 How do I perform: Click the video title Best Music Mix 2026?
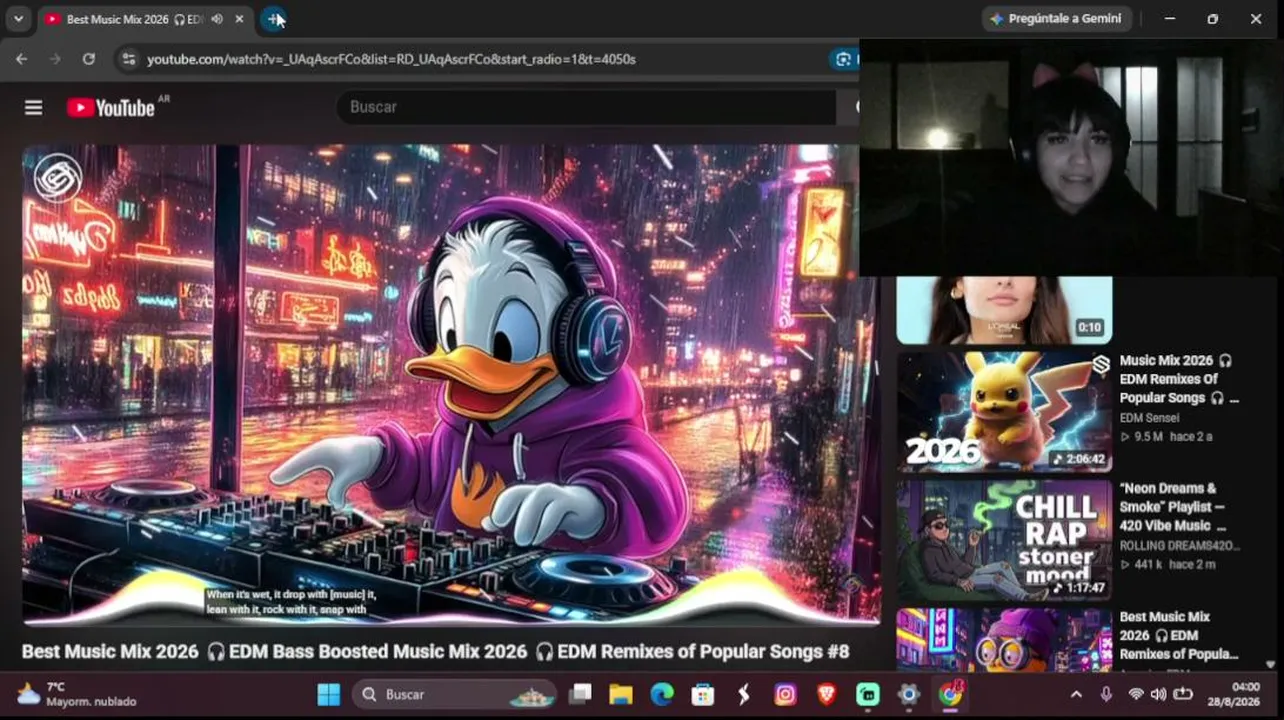coord(435,652)
